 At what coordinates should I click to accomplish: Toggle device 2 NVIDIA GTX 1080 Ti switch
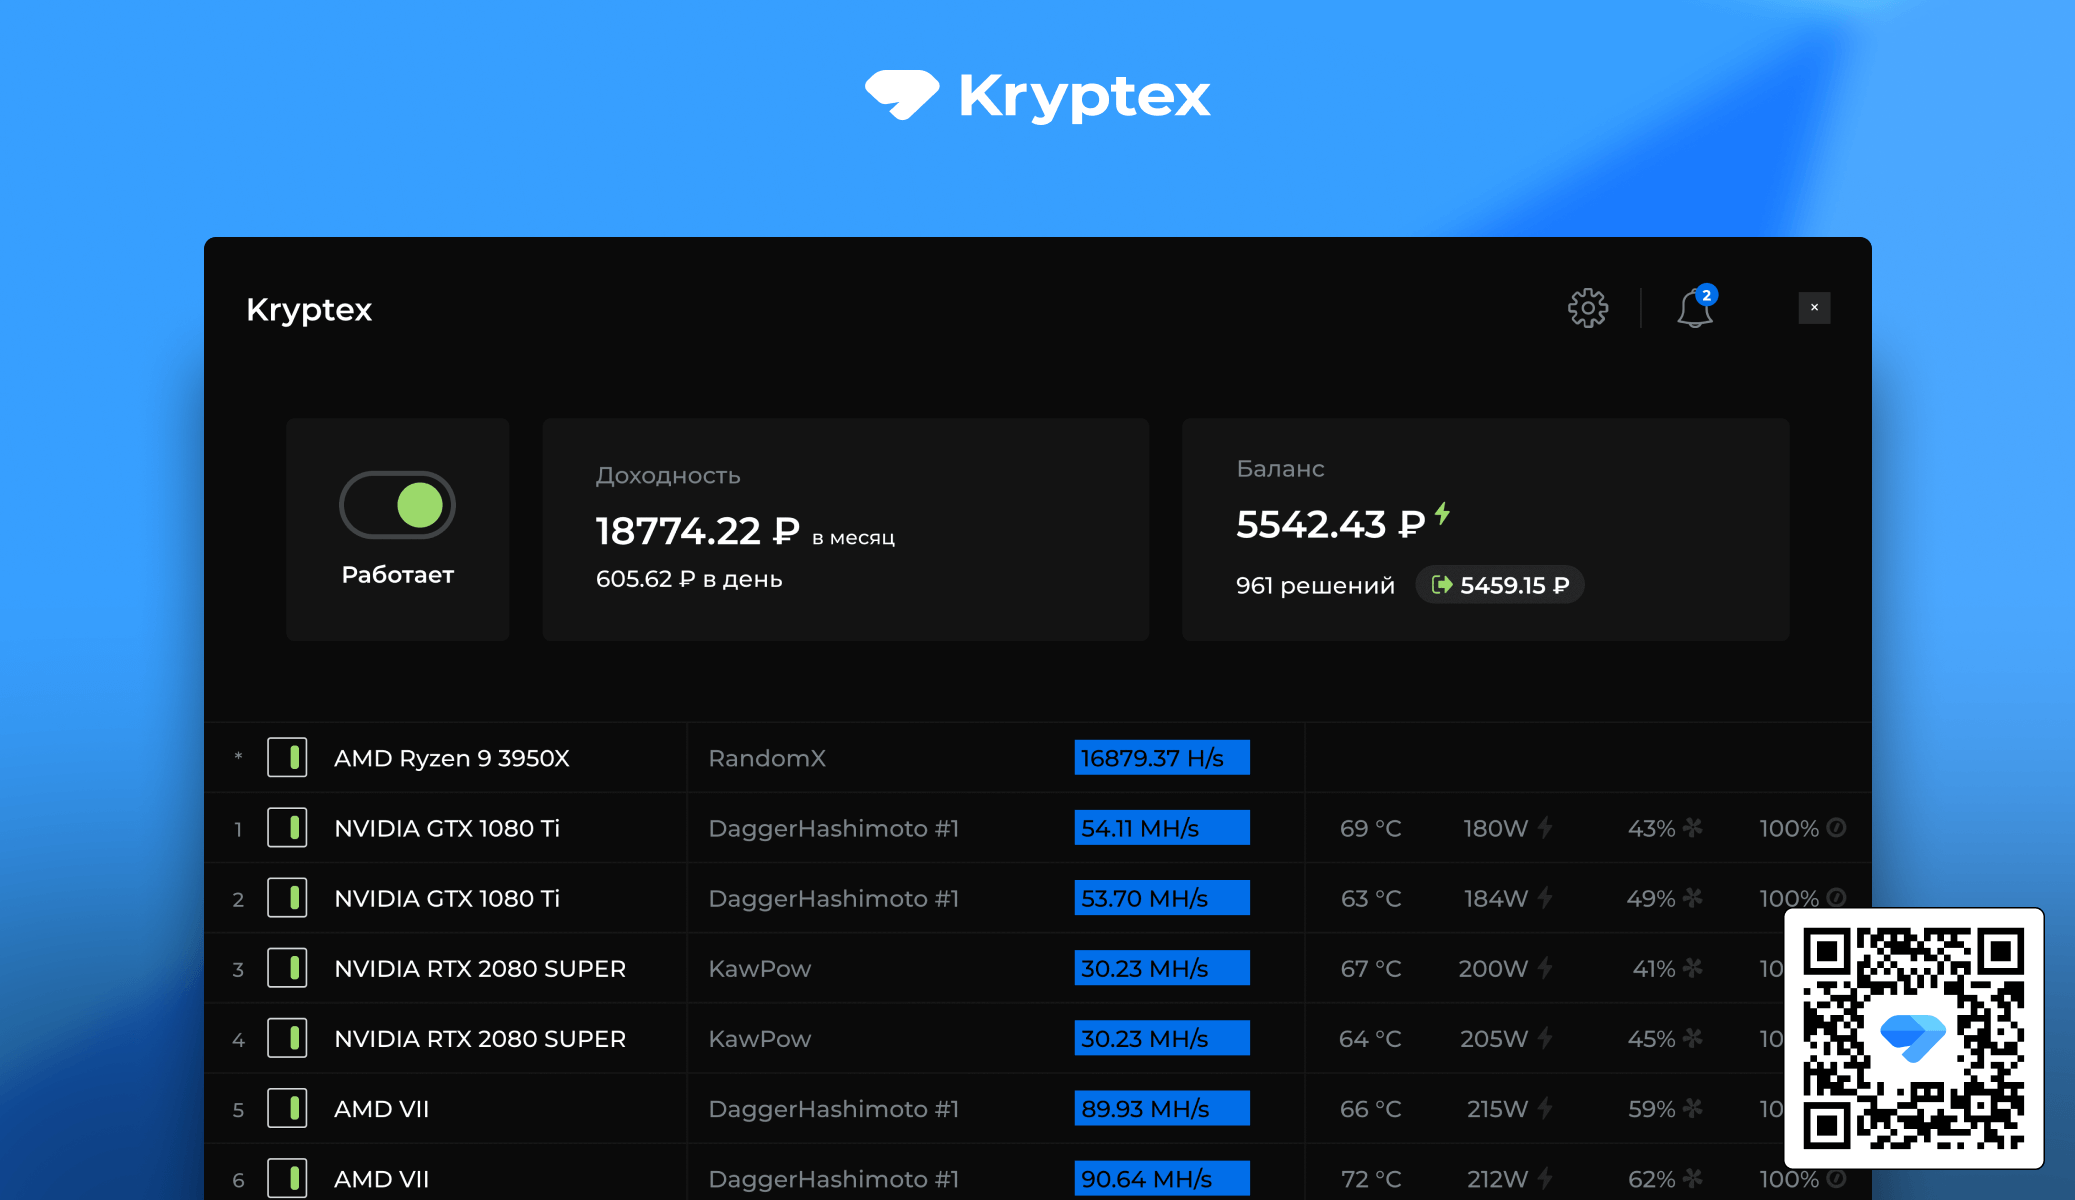[287, 898]
